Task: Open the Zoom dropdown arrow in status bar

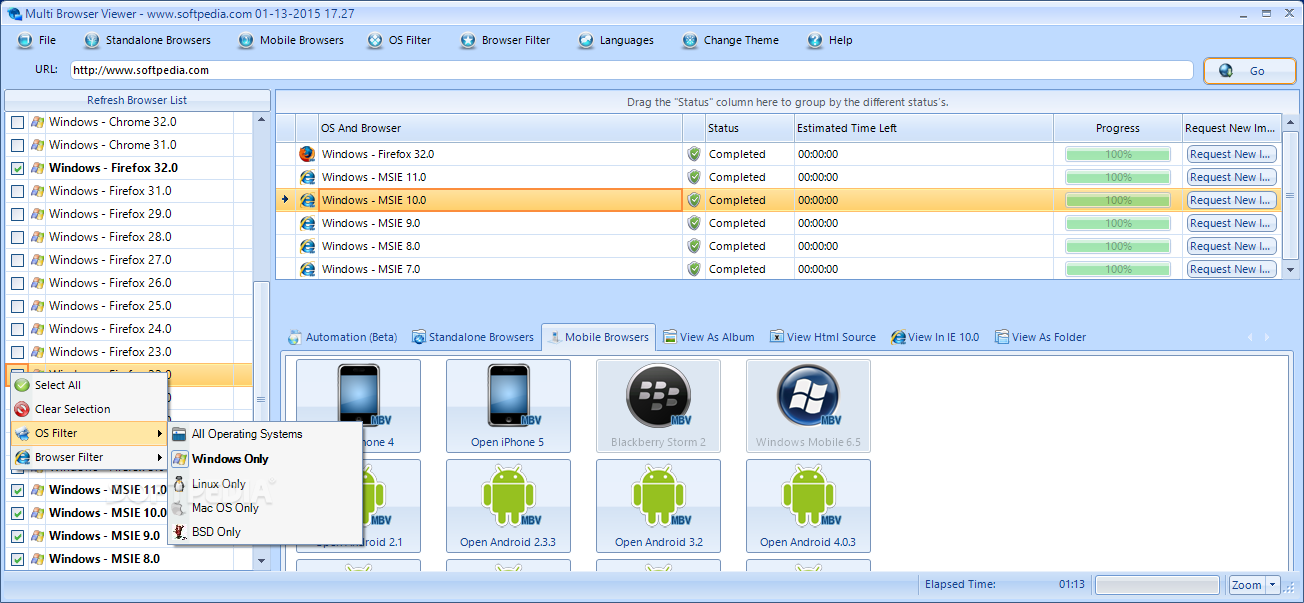Action: pos(1273,585)
